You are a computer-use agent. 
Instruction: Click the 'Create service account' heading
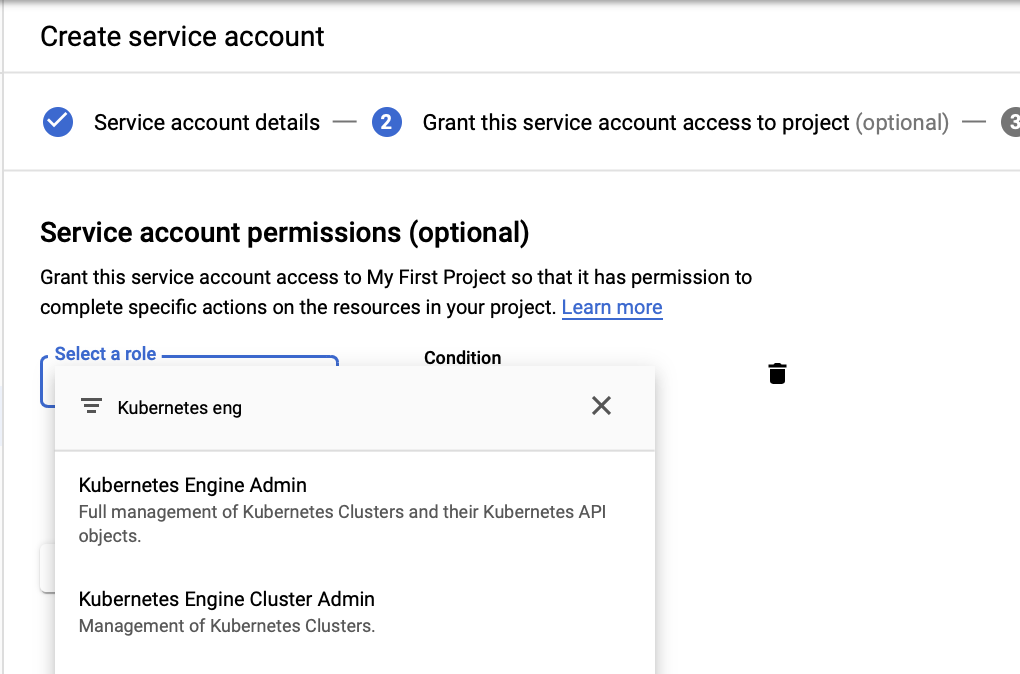point(182,36)
